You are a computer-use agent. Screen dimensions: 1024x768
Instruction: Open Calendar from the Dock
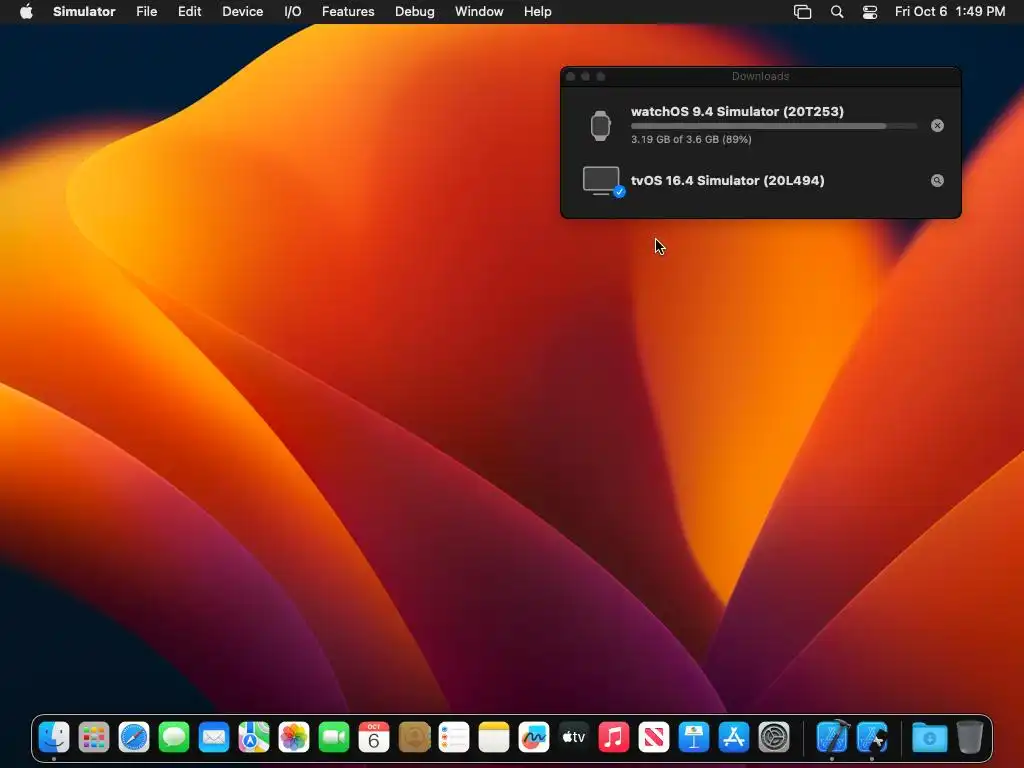click(374, 738)
